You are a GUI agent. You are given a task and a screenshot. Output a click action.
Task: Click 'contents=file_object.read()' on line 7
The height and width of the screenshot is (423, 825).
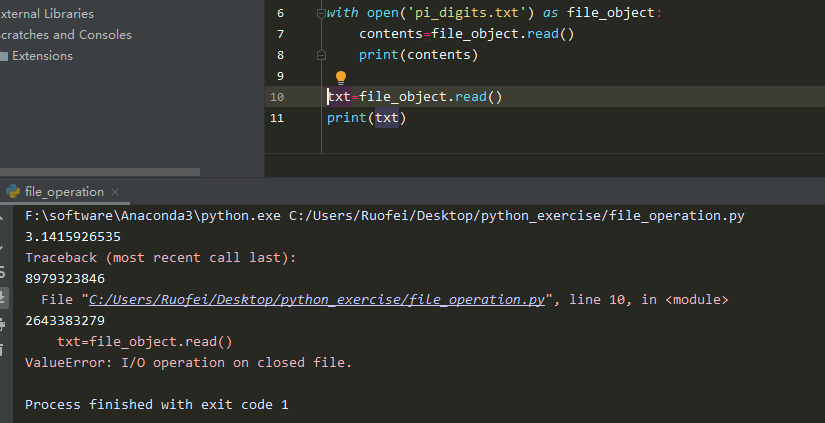[467, 34]
